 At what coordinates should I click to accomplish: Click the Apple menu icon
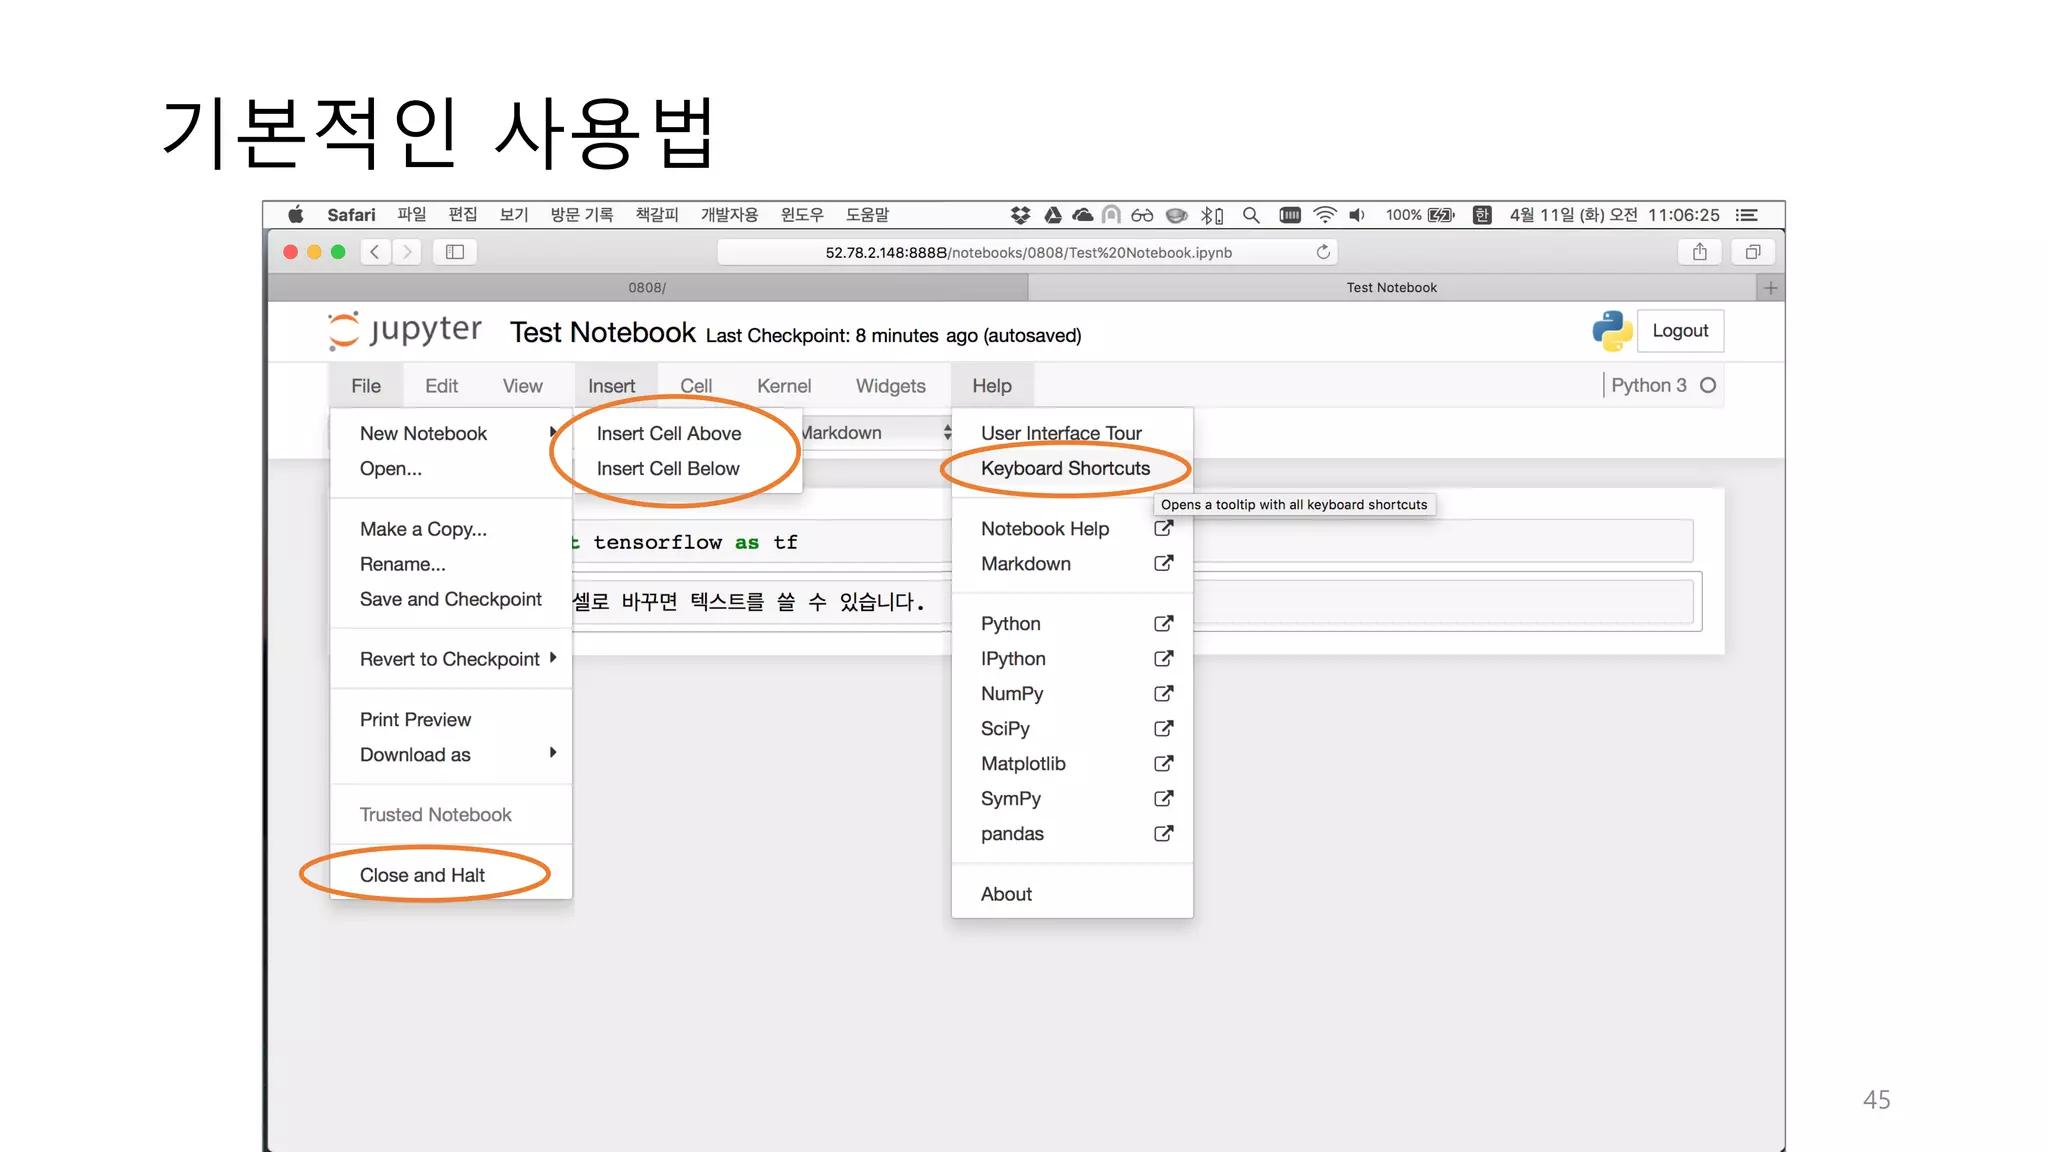tap(296, 215)
